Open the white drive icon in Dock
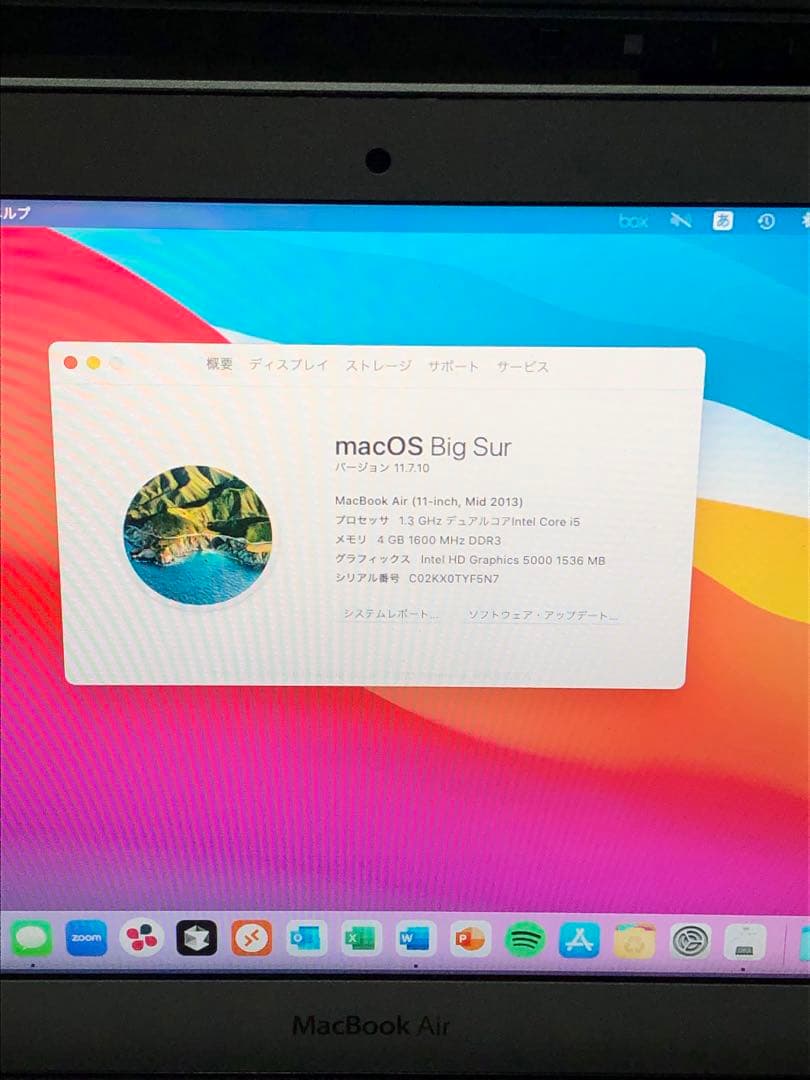The height and width of the screenshot is (1080, 810). (x=745, y=942)
